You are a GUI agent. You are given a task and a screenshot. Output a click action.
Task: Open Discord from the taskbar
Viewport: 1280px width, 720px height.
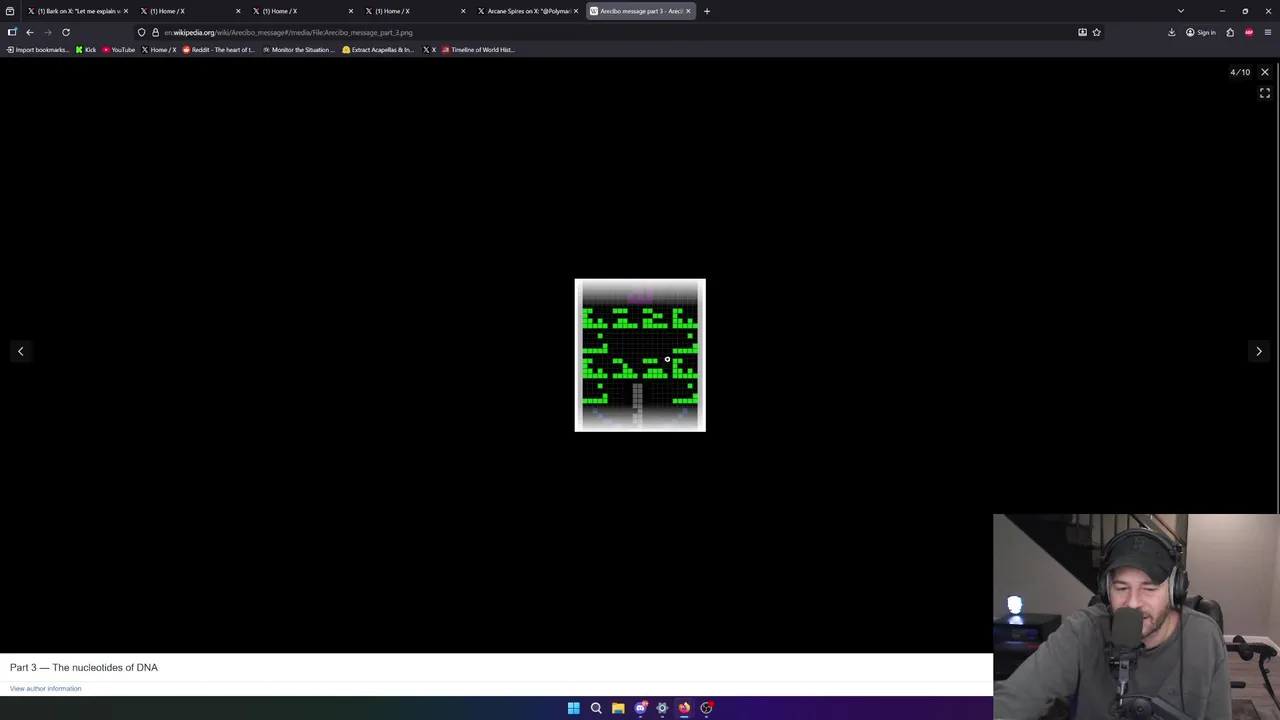point(640,708)
